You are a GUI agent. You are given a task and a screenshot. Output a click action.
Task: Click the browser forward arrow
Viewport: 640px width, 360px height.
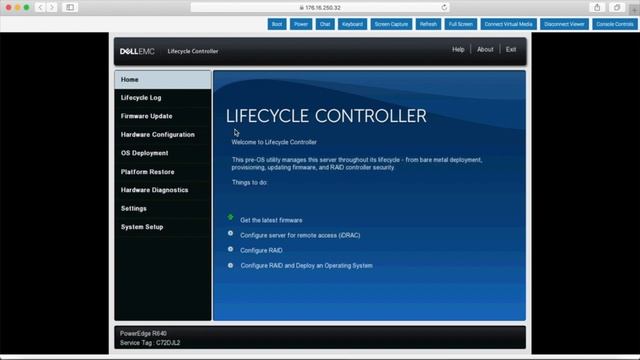(x=52, y=7)
